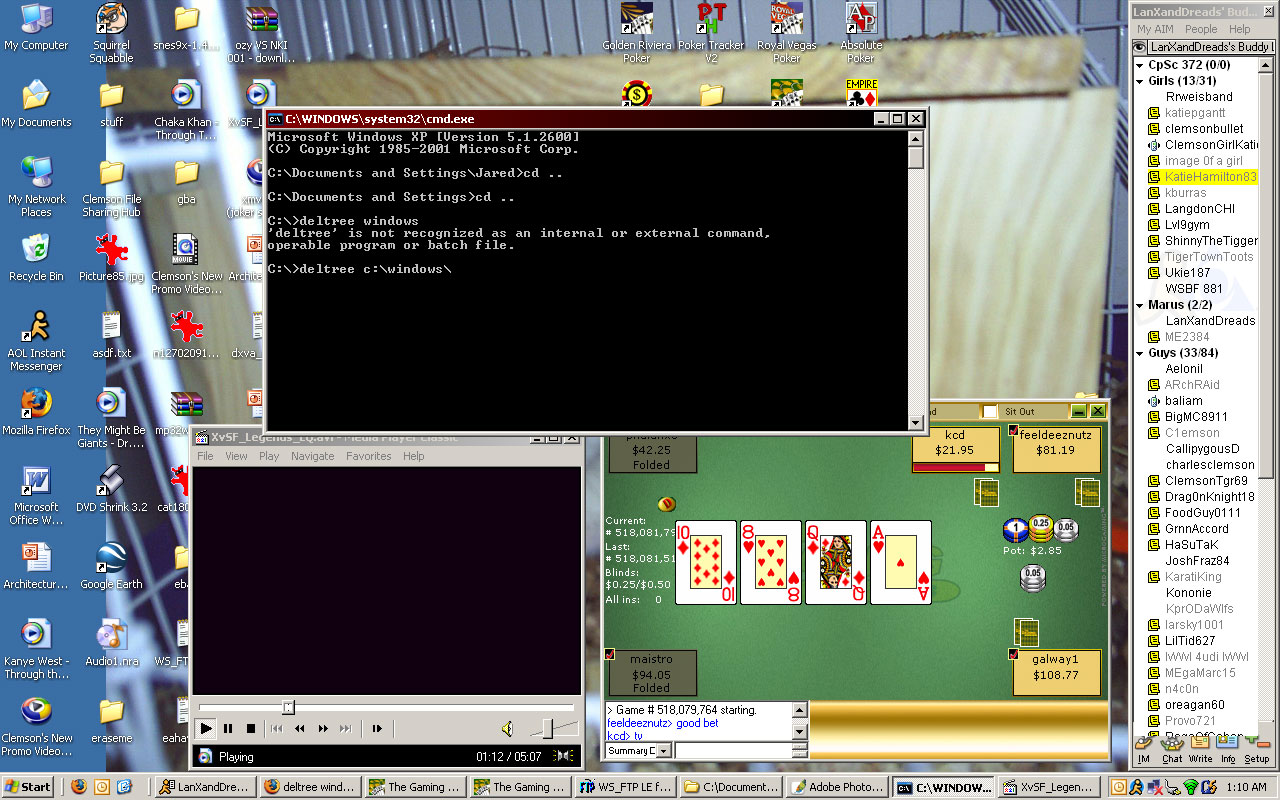
Task: Open Recycle Bin desktop icon
Action: pos(36,258)
